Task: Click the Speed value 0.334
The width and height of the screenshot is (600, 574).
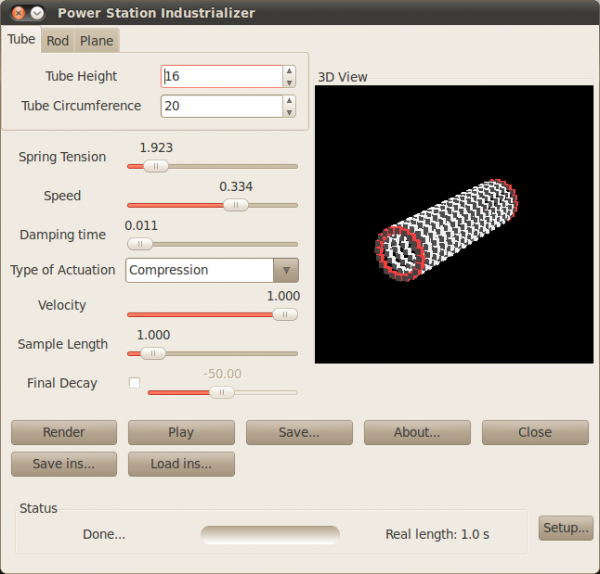Action: click(236, 187)
